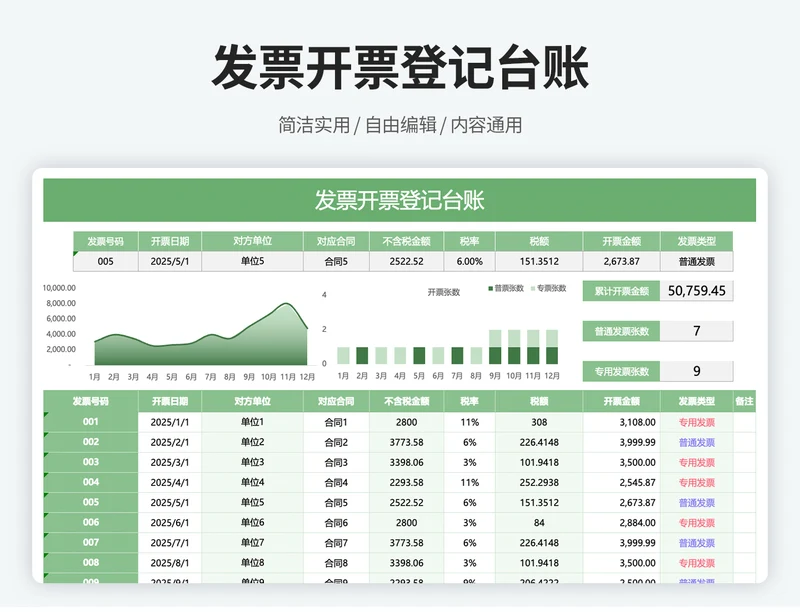Click the large black heading 发票开票登记台账
This screenshot has width=800, height=616.
[x=400, y=67]
